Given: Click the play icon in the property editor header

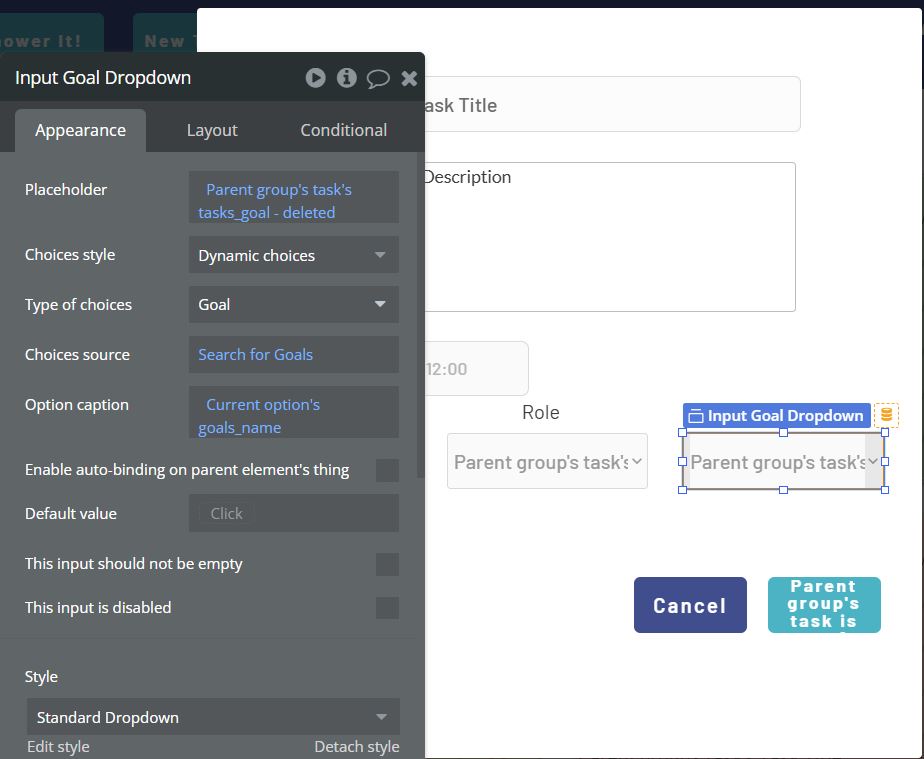Looking at the screenshot, I should pos(315,78).
